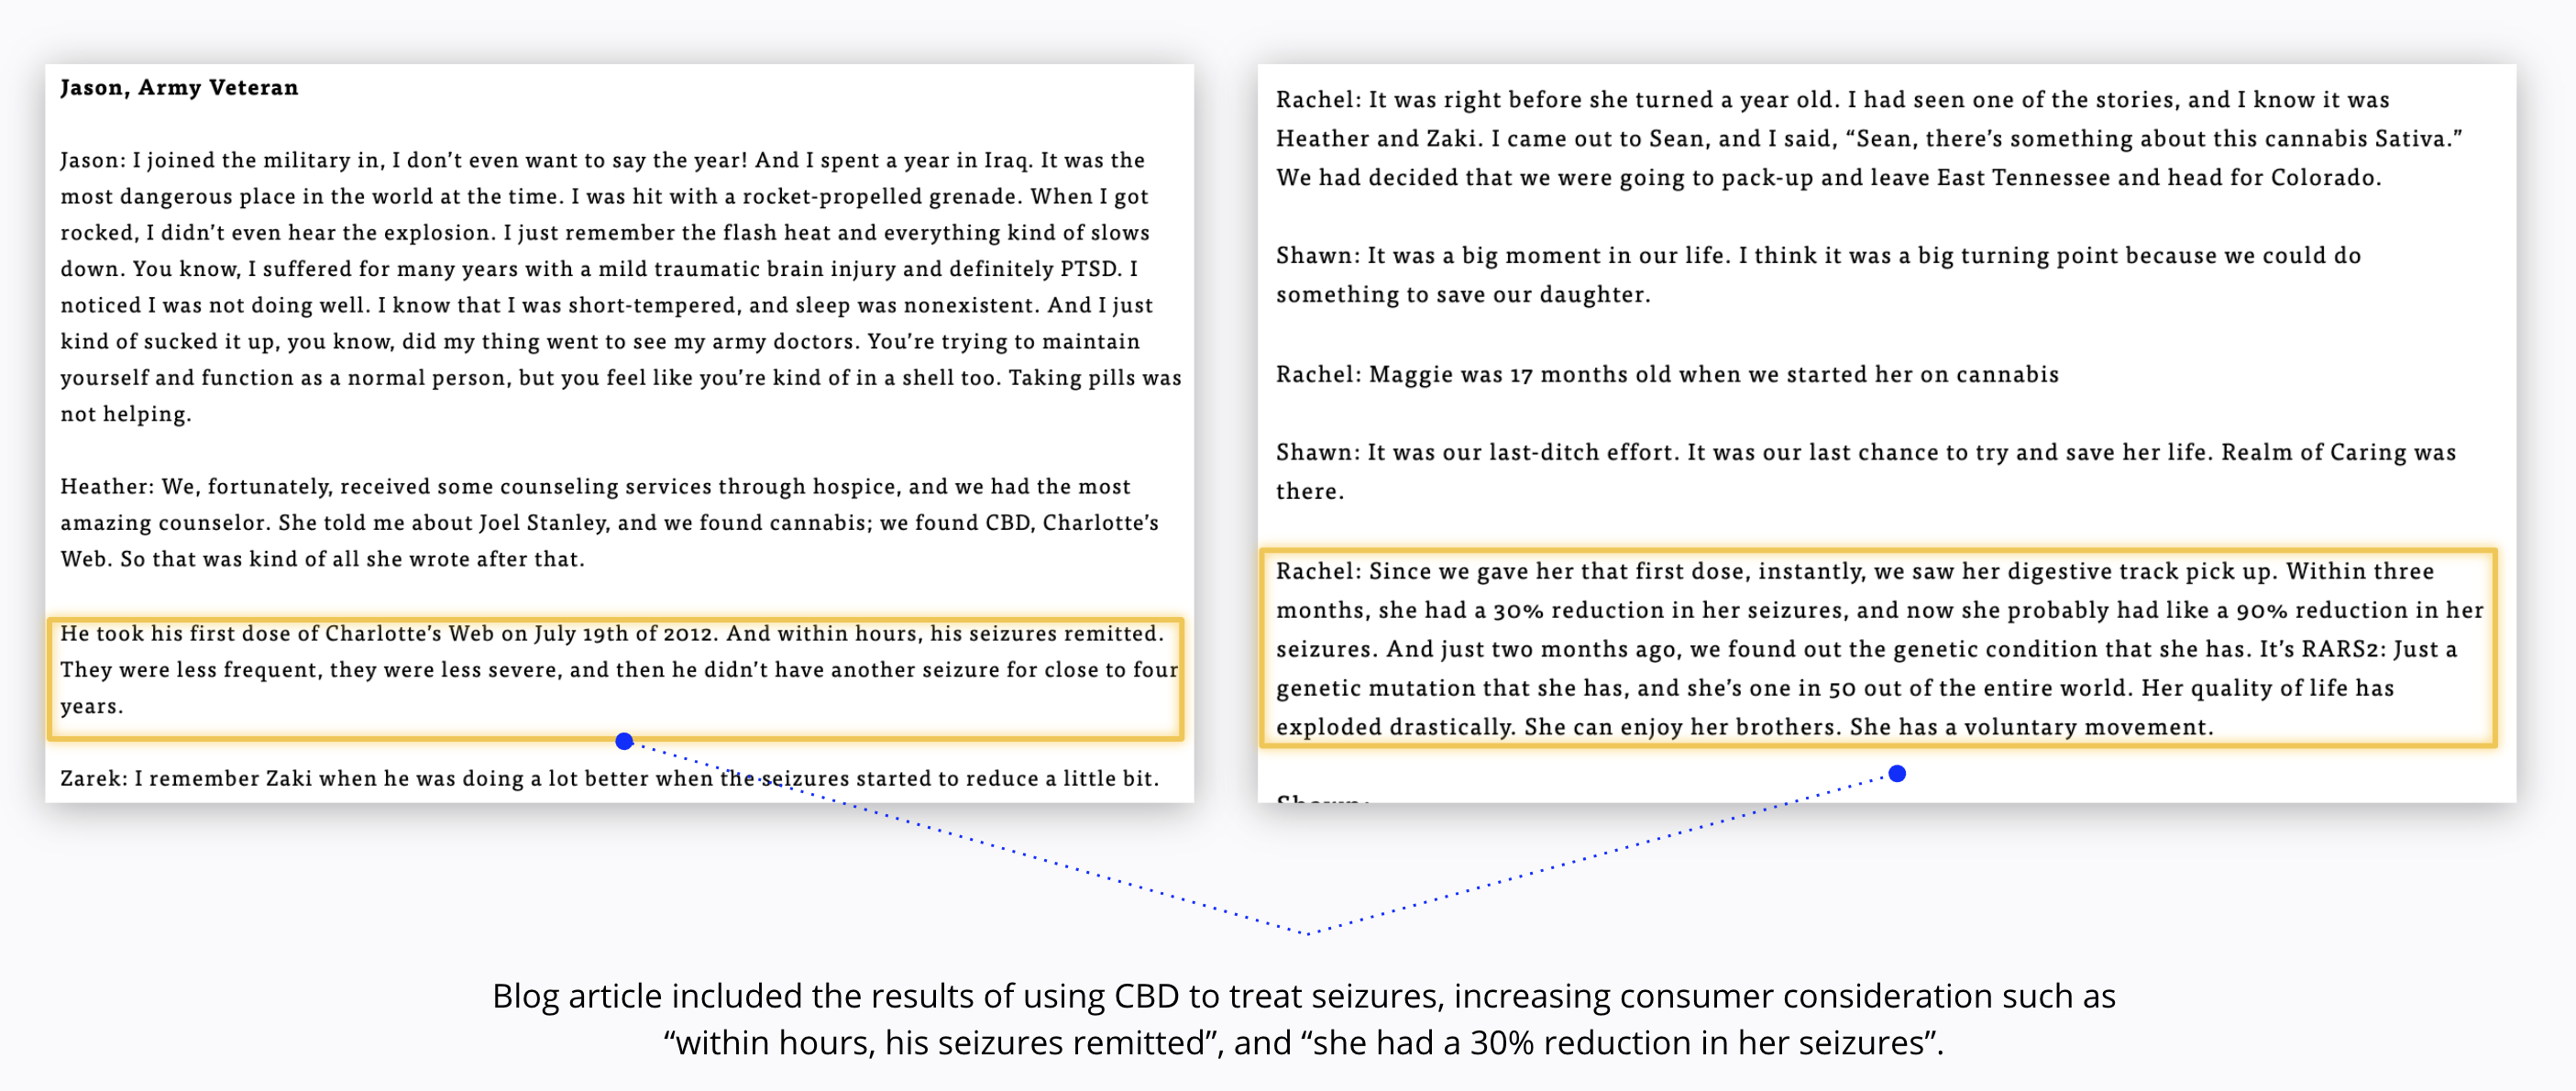
Task: Click the 'Maggie was 17 months old' line
Action: click(1667, 374)
